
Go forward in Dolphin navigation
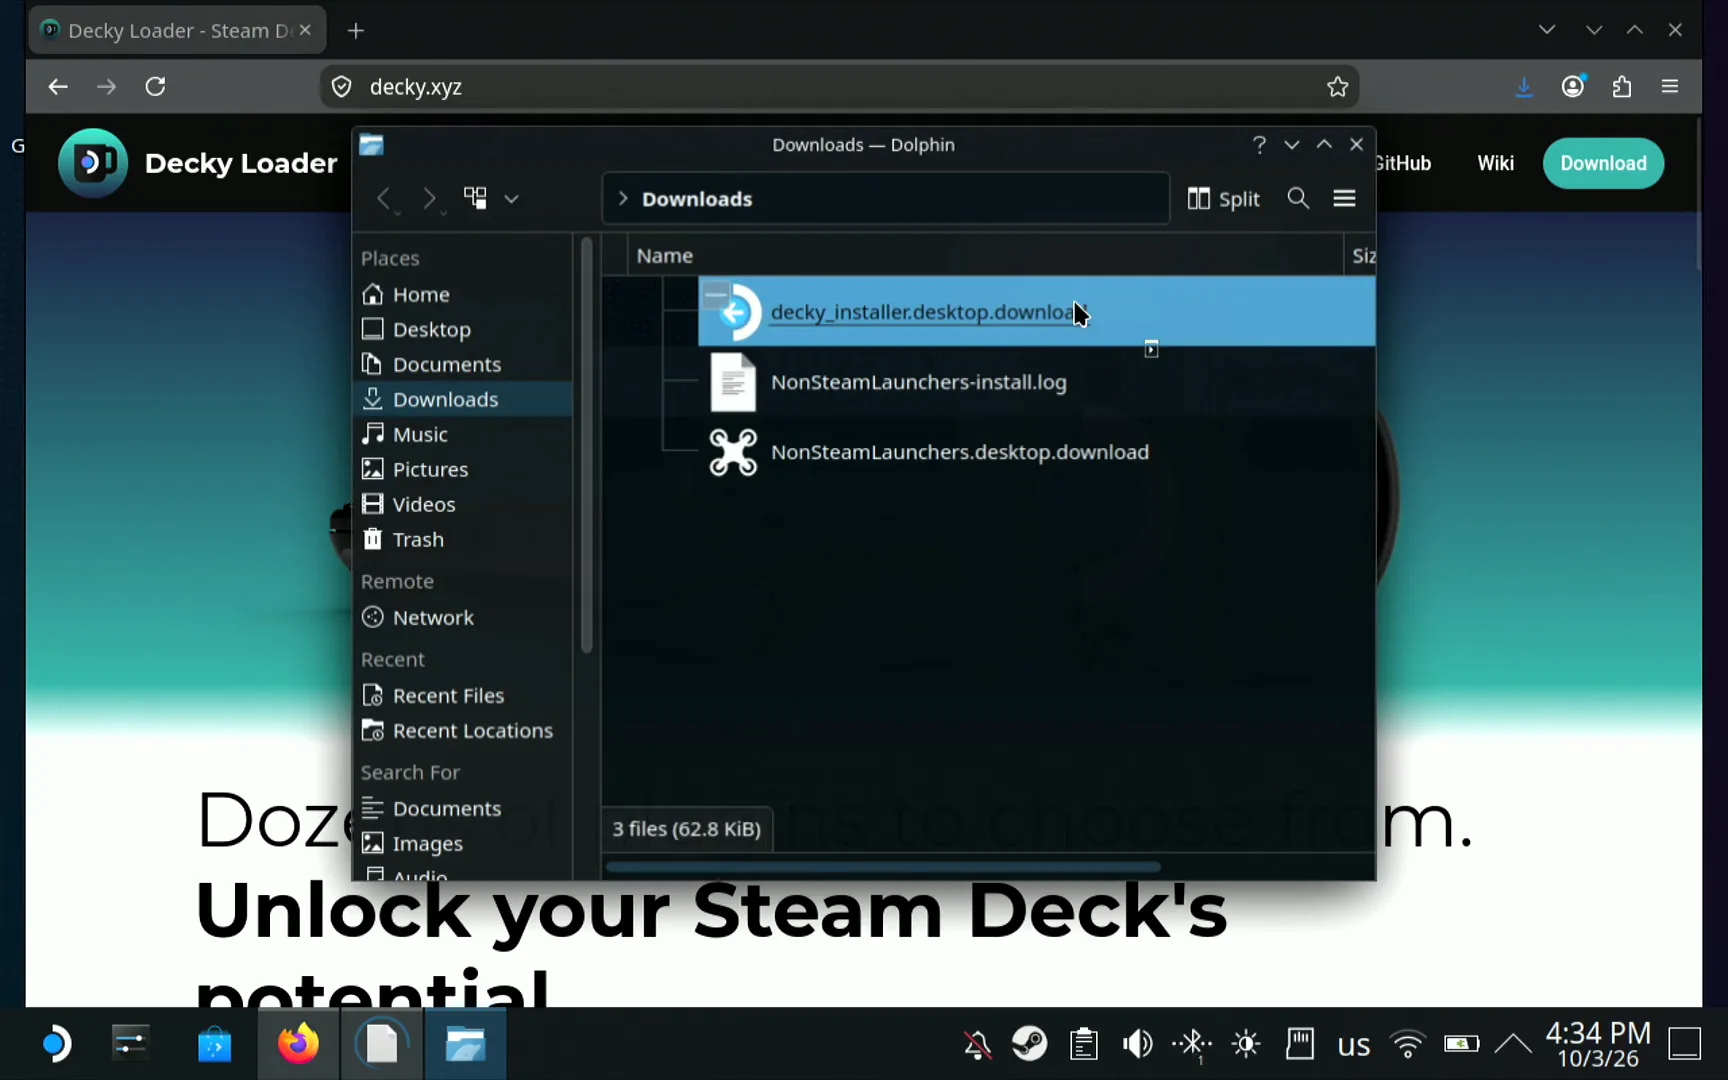(x=429, y=198)
